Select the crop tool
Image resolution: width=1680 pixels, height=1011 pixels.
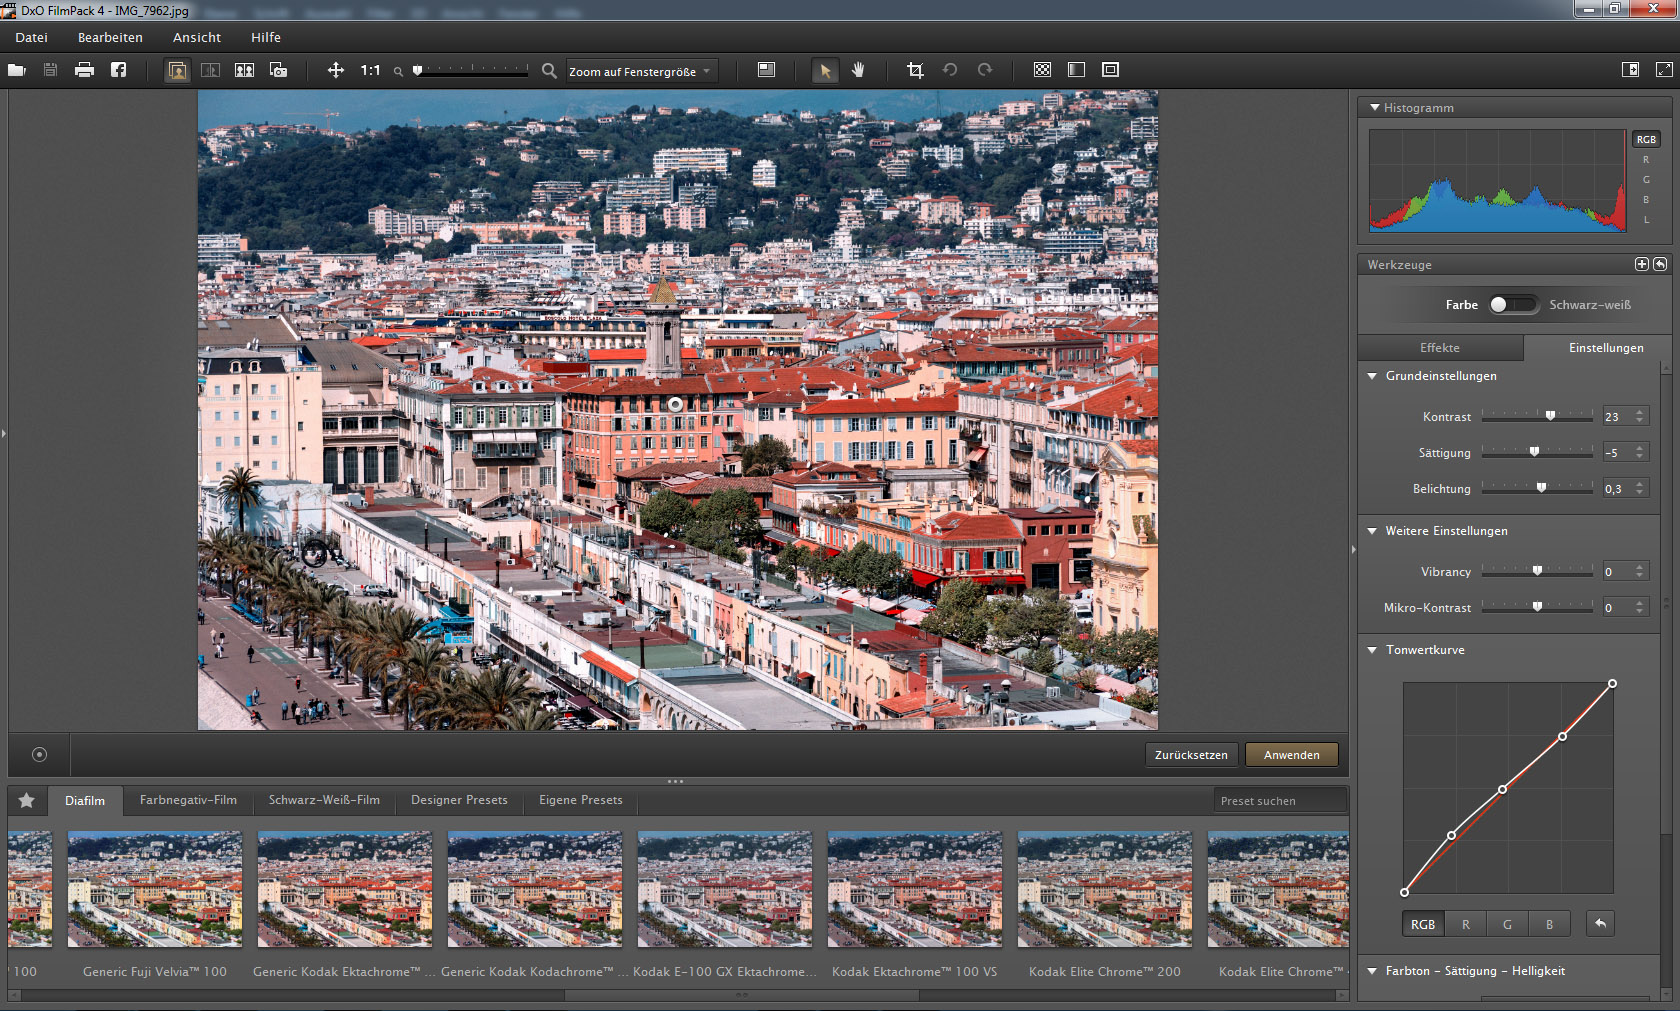tap(915, 70)
